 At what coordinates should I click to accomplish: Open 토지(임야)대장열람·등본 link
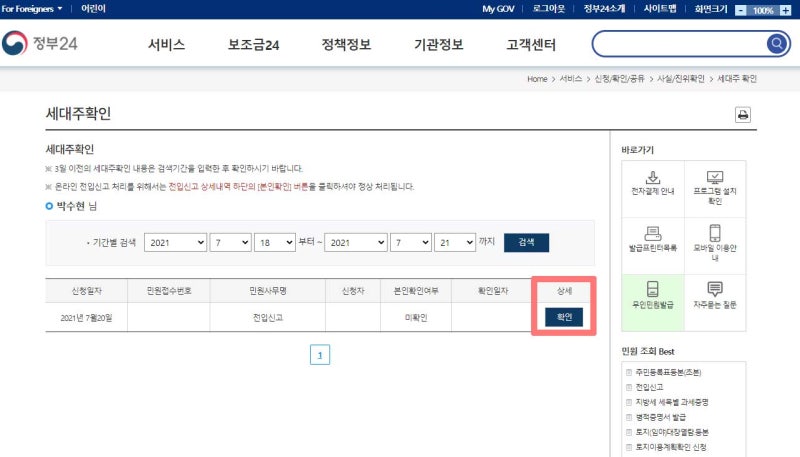[671, 432]
